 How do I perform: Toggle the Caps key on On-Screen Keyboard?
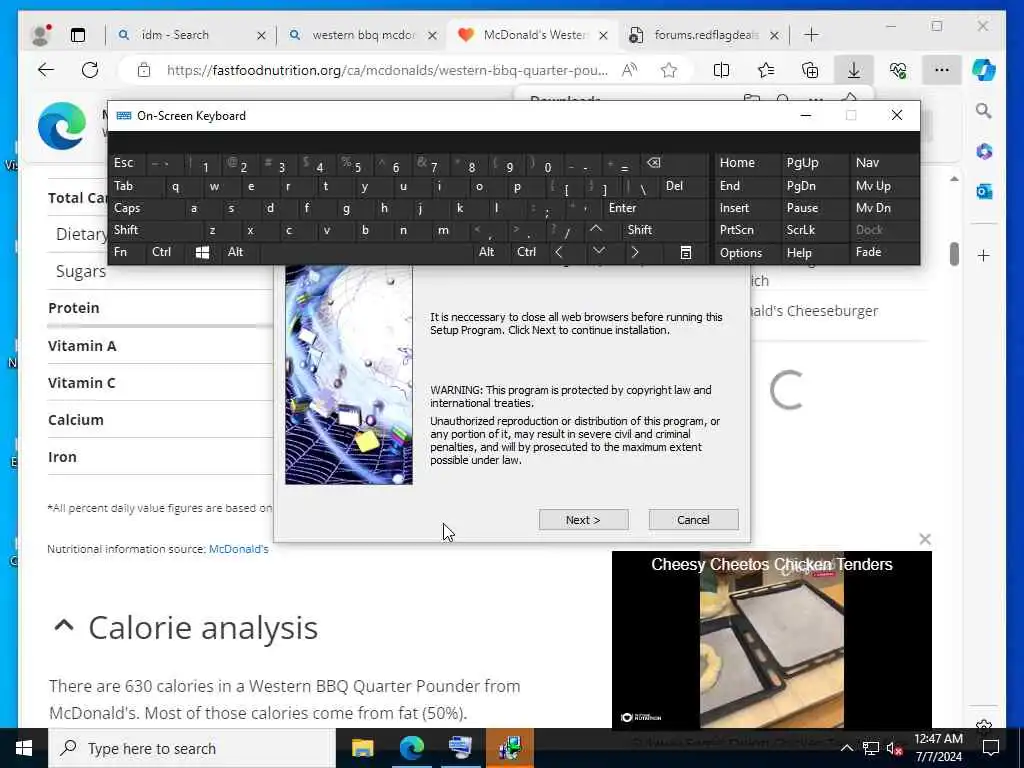tap(127, 208)
